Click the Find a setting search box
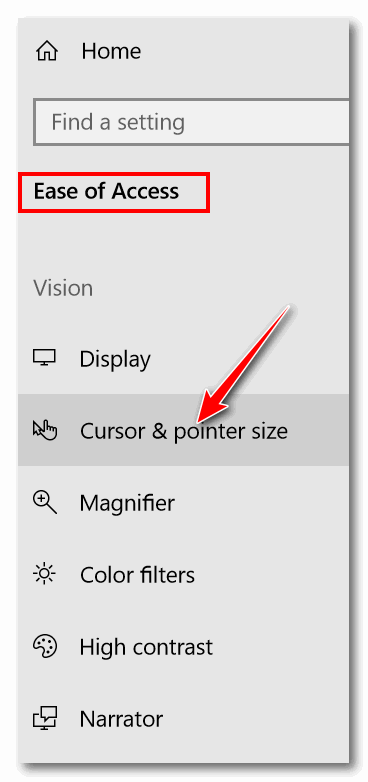Image resolution: width=368 pixels, height=782 pixels. pyautogui.click(x=191, y=122)
